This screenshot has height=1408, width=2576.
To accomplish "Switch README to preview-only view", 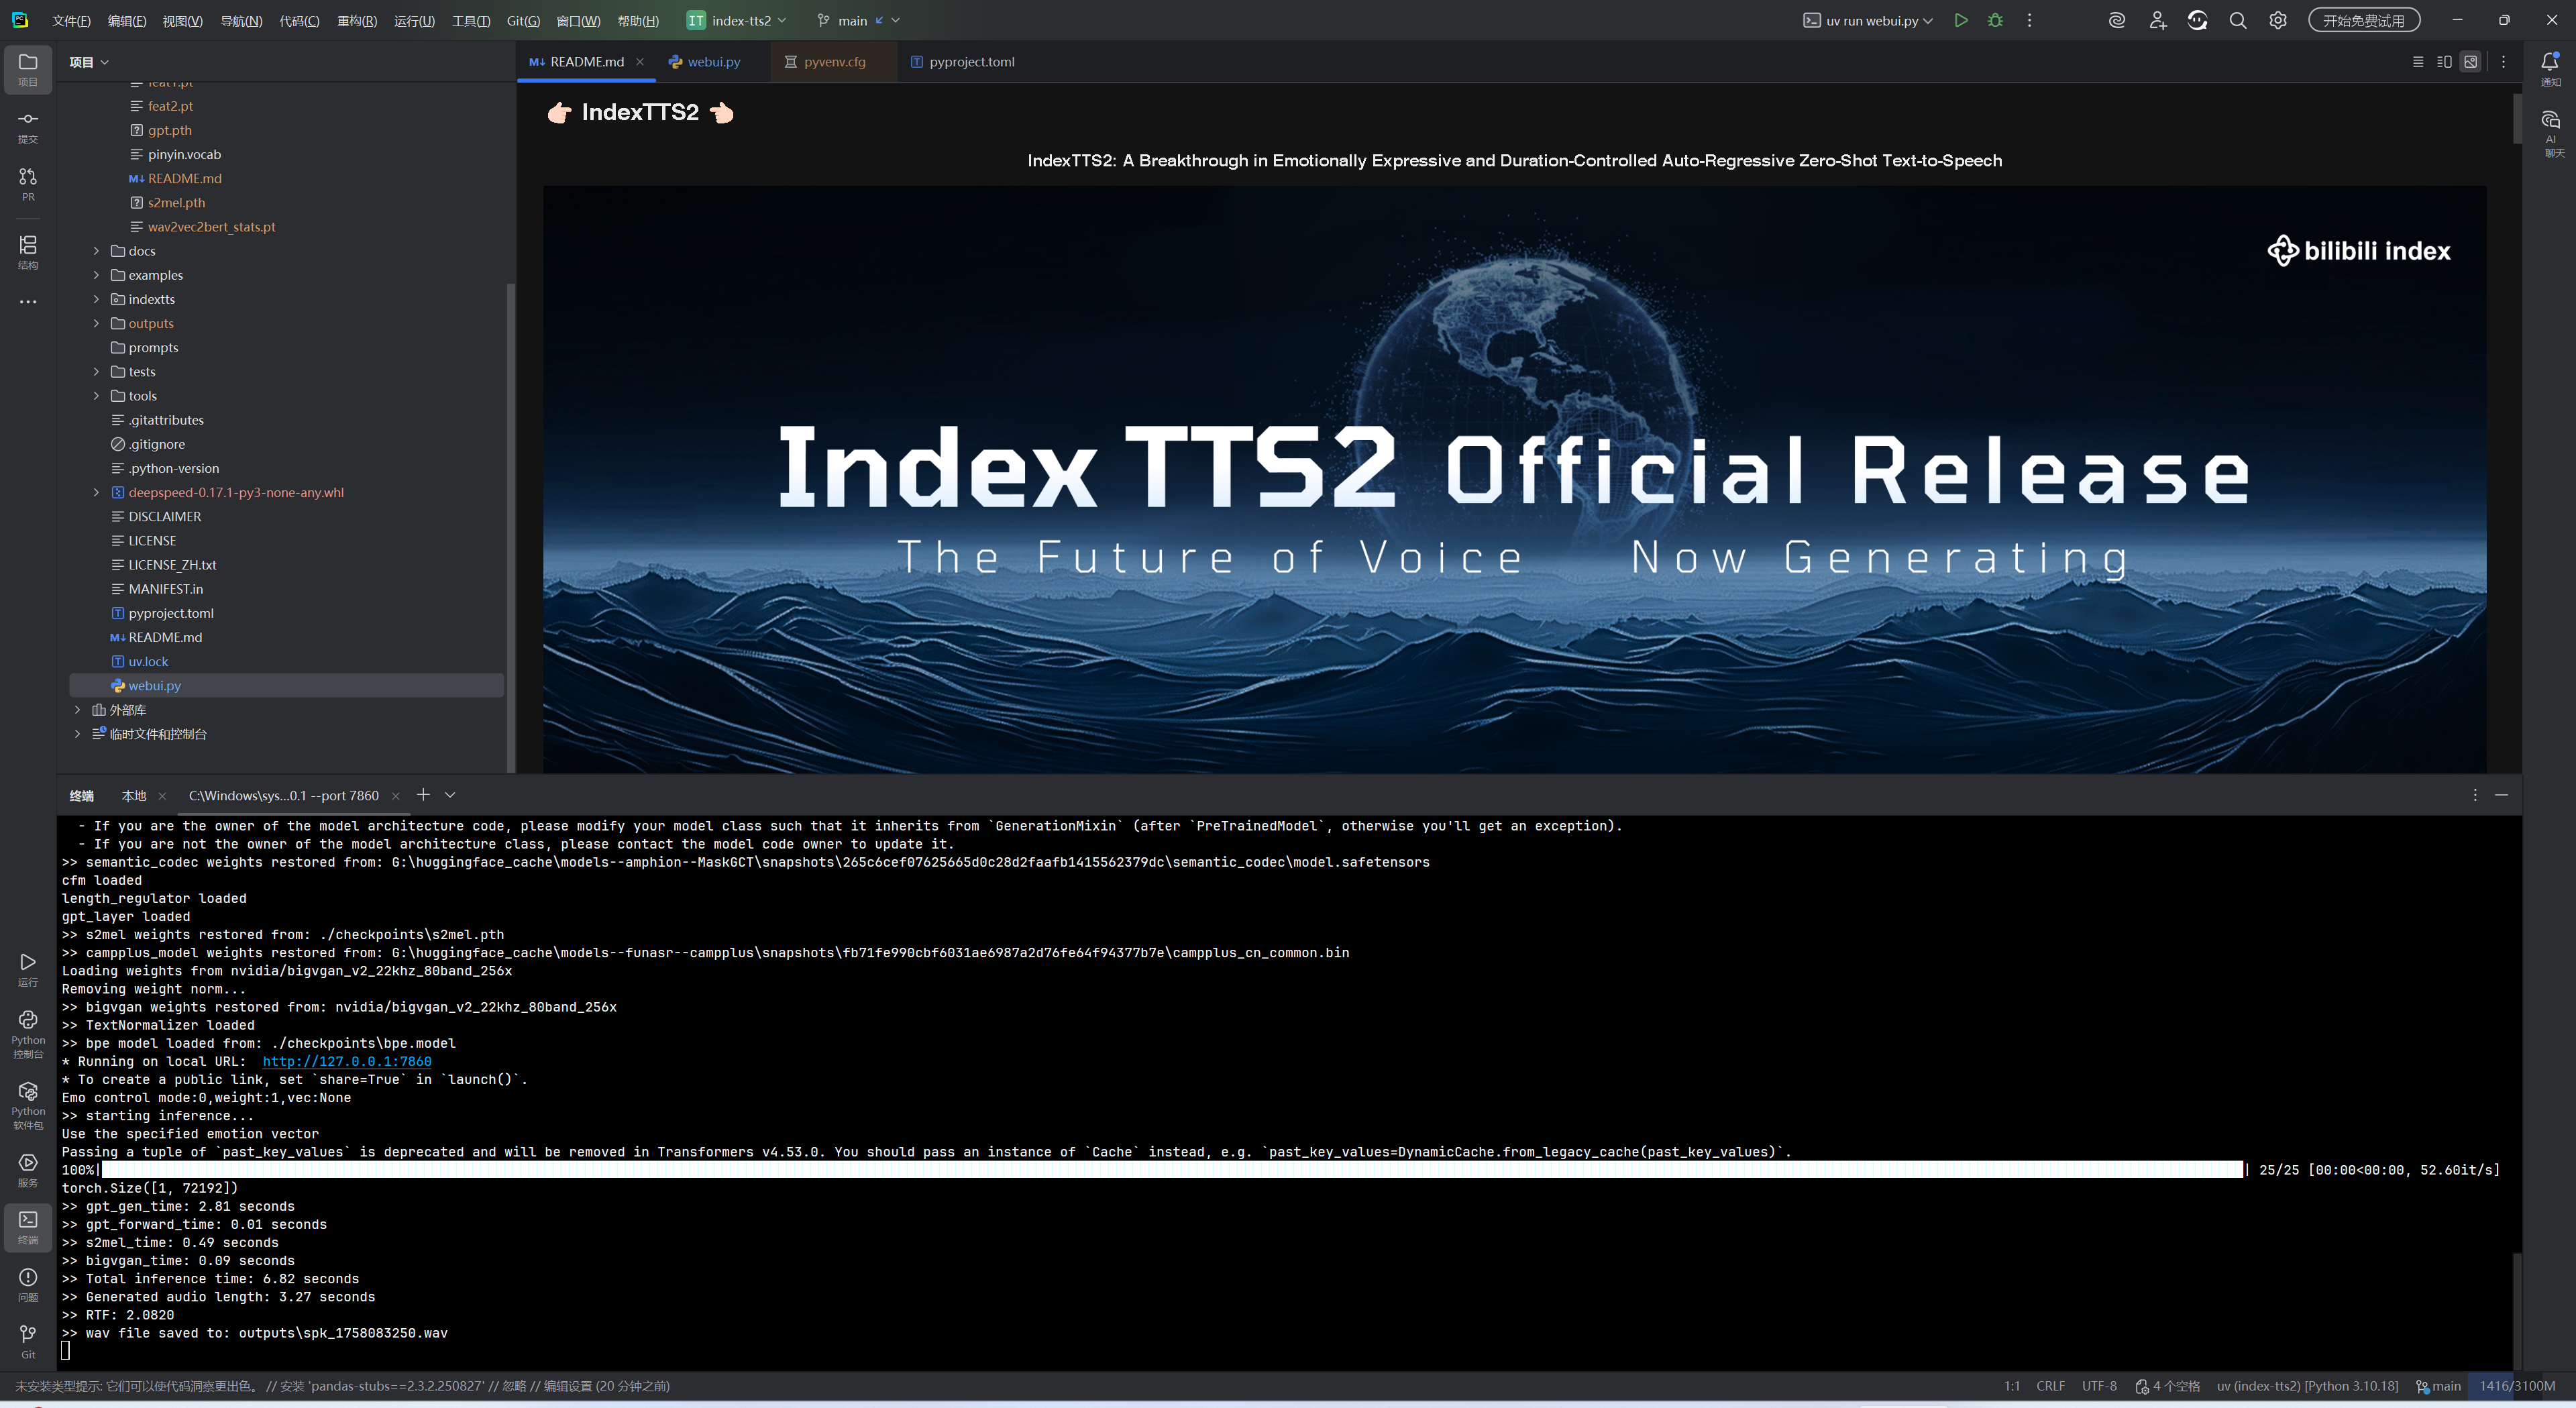I will click(2471, 62).
